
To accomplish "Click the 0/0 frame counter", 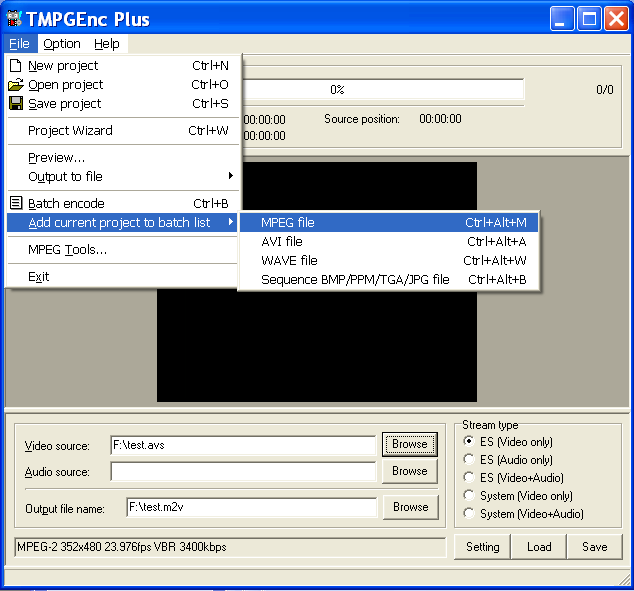I will tap(604, 89).
